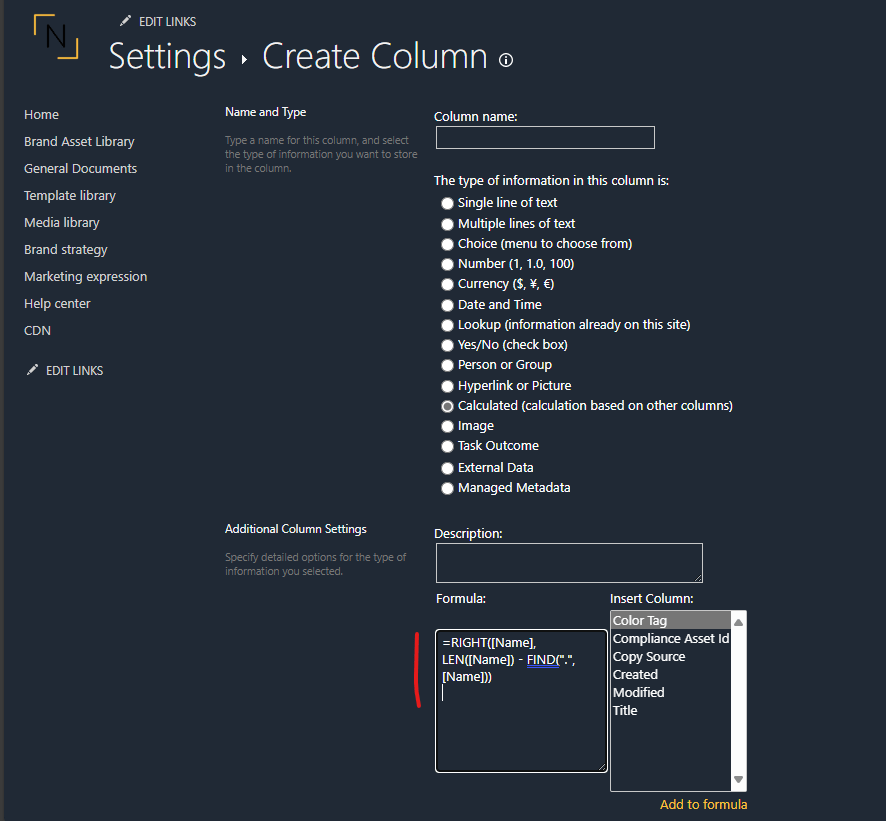This screenshot has width=886, height=821.
Task: Select the Date and Time radio button
Action: pos(447,304)
